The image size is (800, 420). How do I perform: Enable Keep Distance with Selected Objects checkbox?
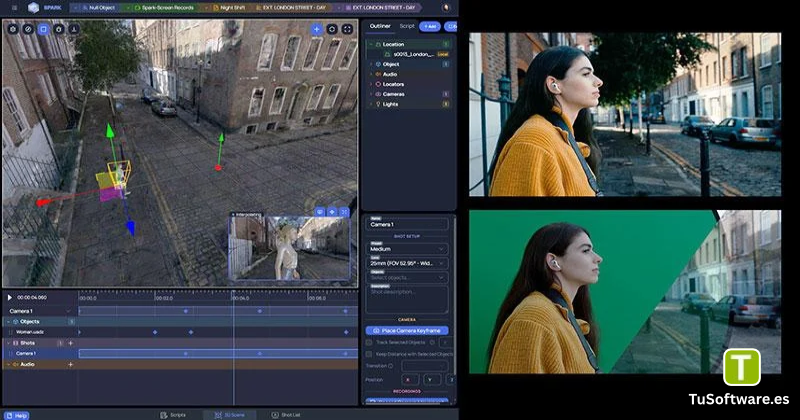pyautogui.click(x=369, y=354)
